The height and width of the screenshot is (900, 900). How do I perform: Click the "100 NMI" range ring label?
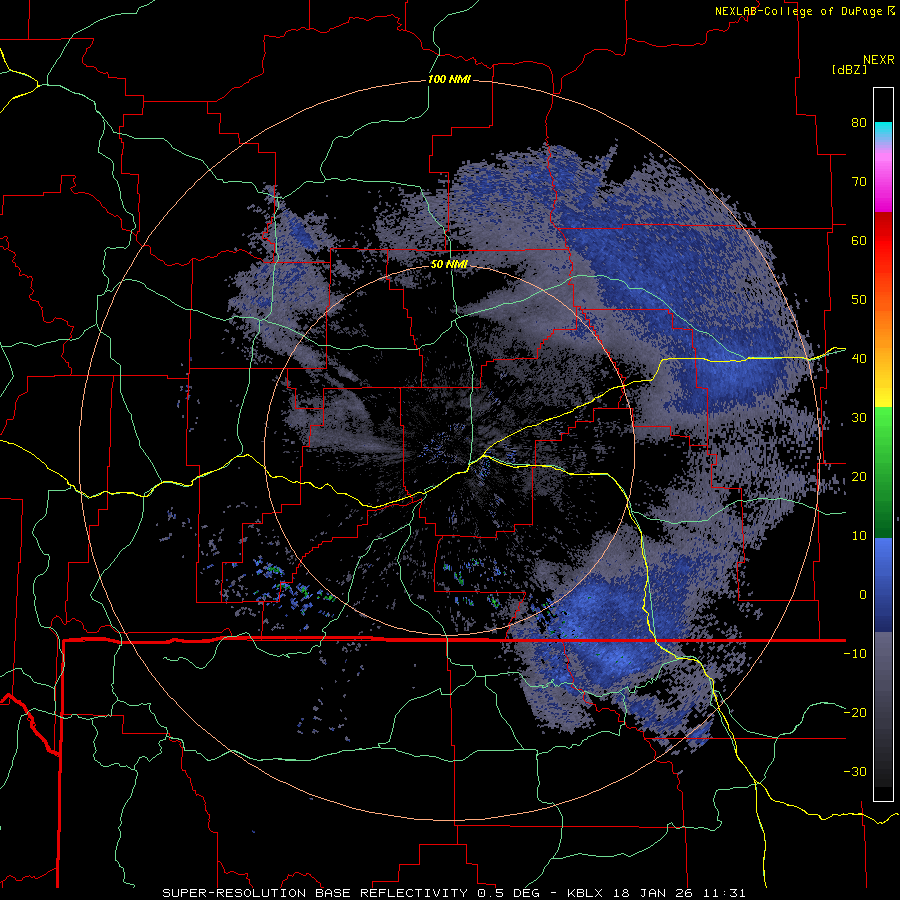coord(449,79)
